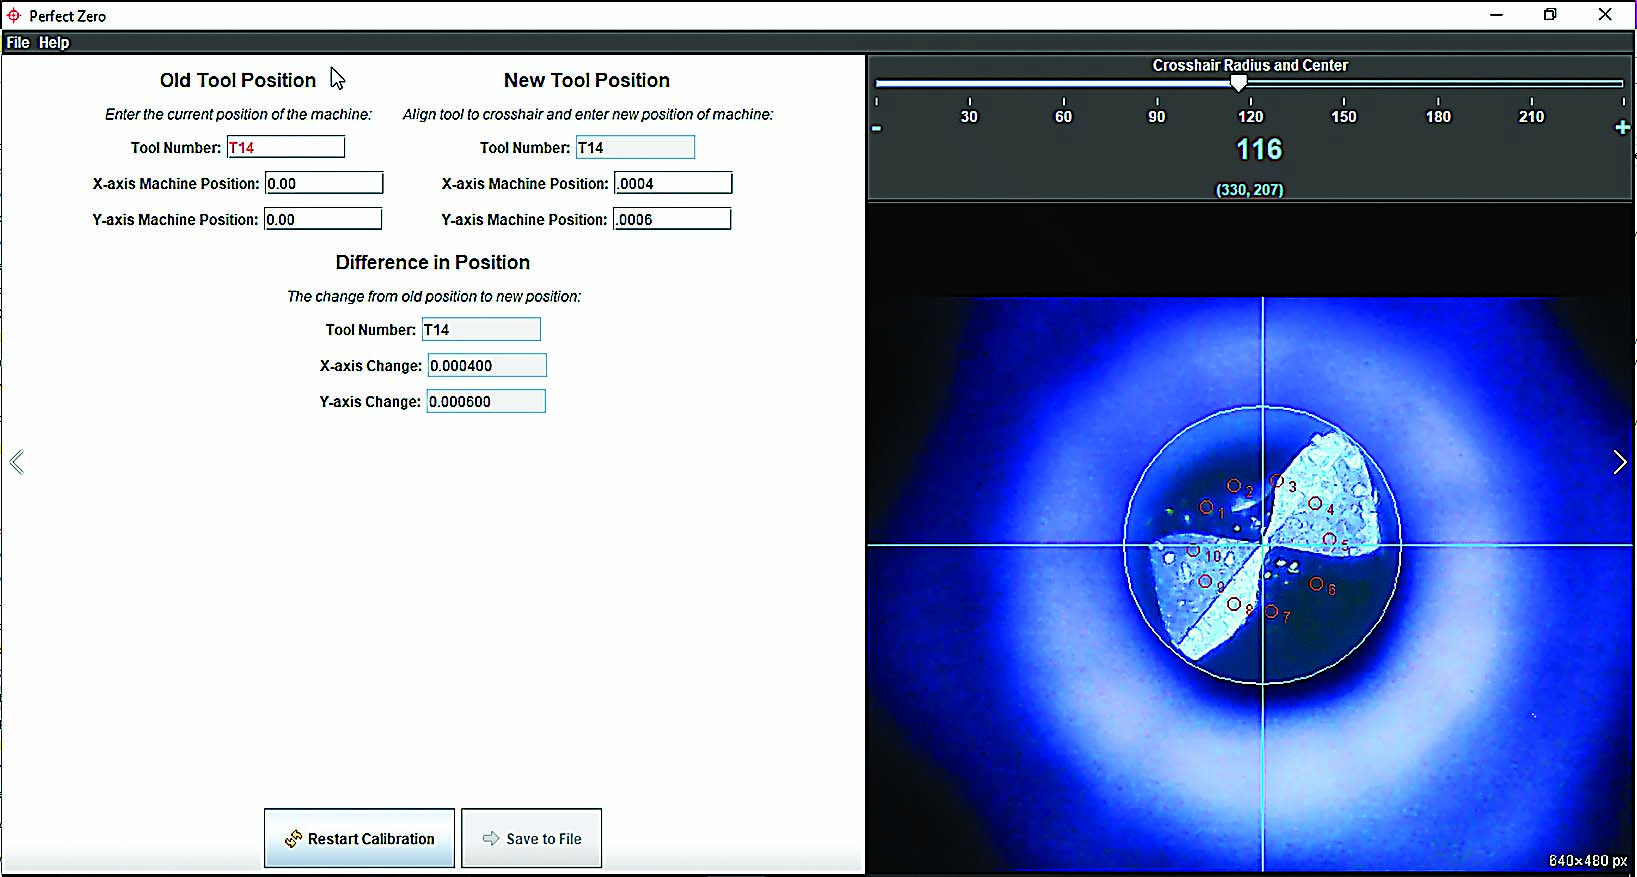
Task: Click the recycle icon on Restart Calibration
Action: pyautogui.click(x=293, y=839)
